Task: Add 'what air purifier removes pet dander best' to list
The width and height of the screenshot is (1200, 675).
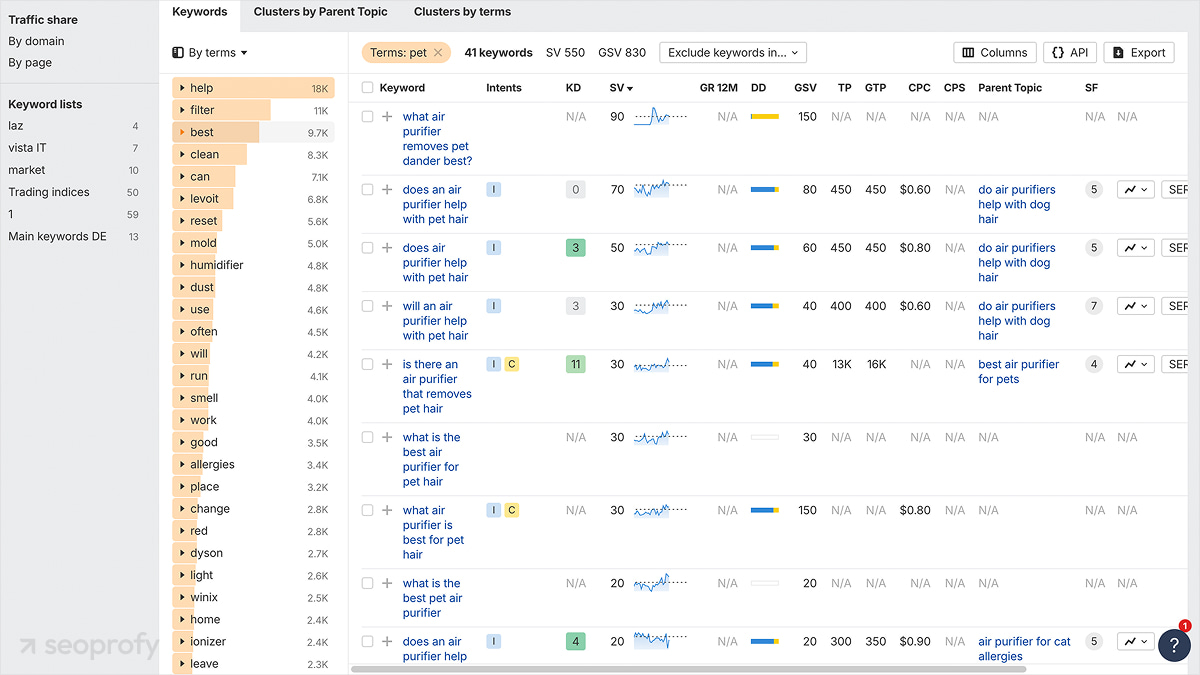Action: pyautogui.click(x=387, y=116)
